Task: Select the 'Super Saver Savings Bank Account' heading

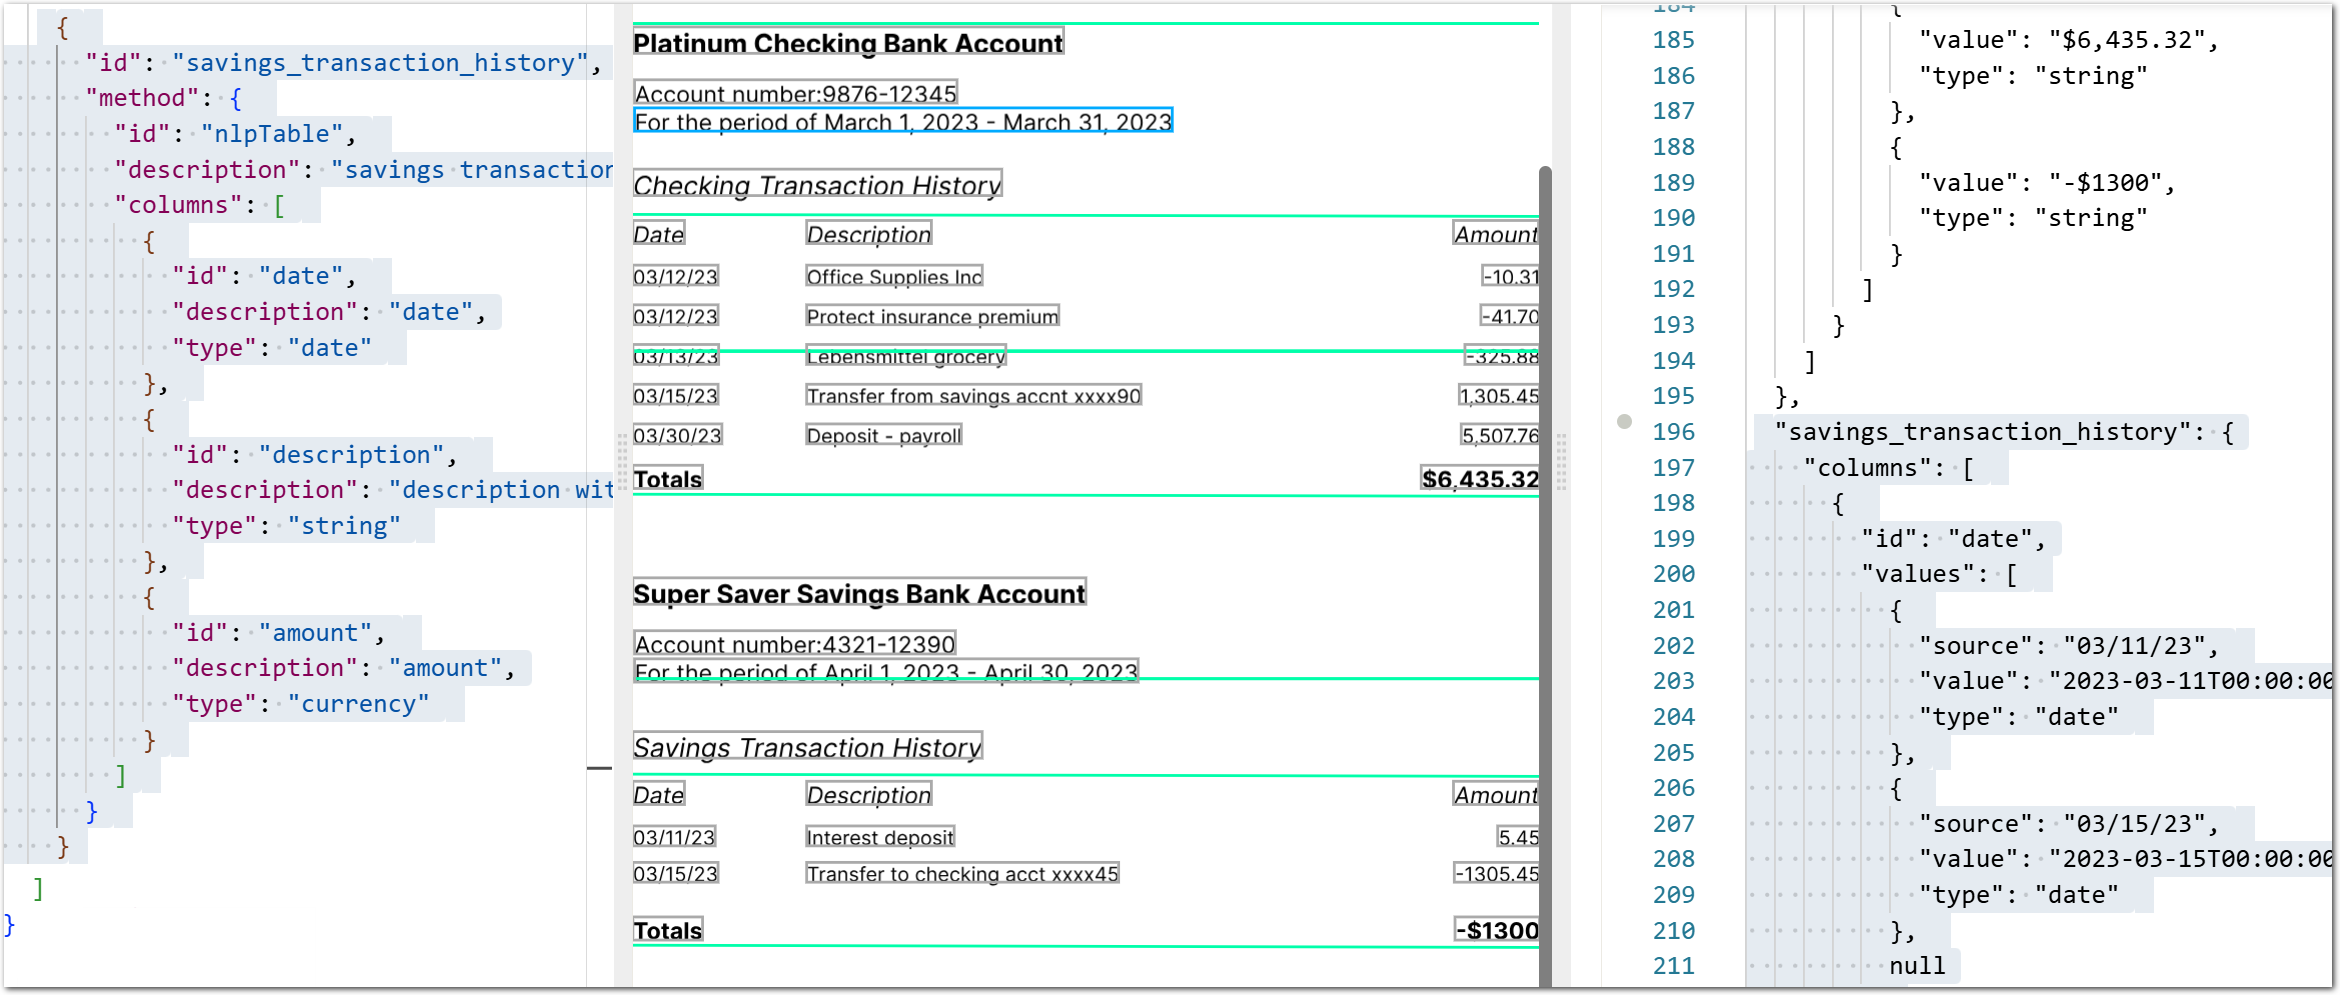Action: coord(859,594)
